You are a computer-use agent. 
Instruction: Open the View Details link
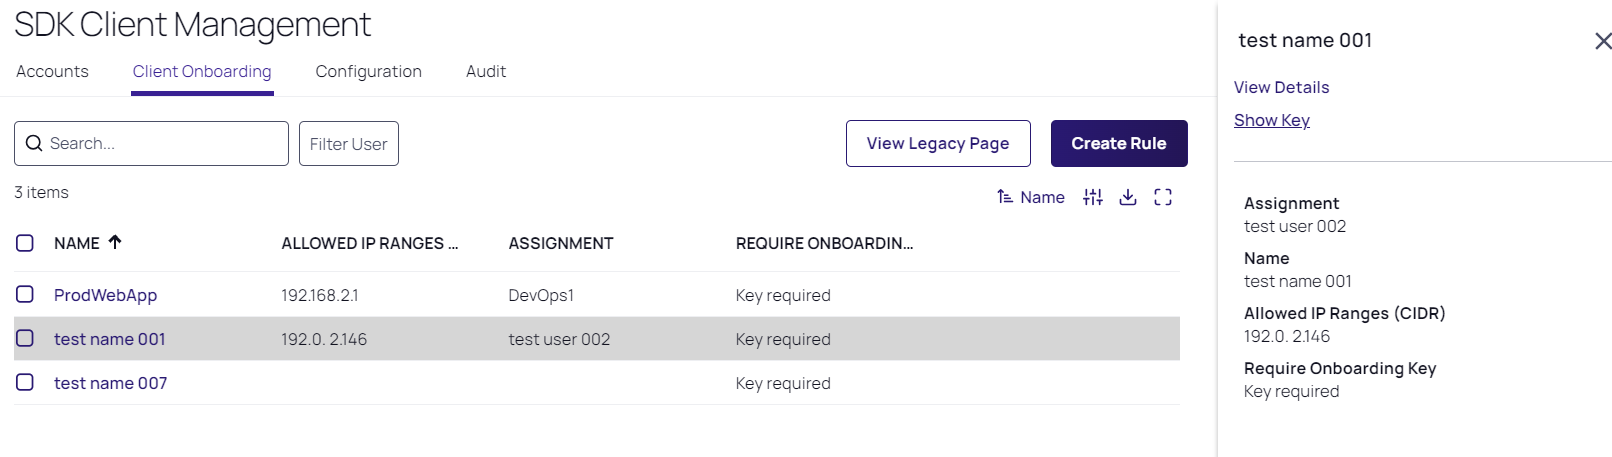[x=1281, y=88]
